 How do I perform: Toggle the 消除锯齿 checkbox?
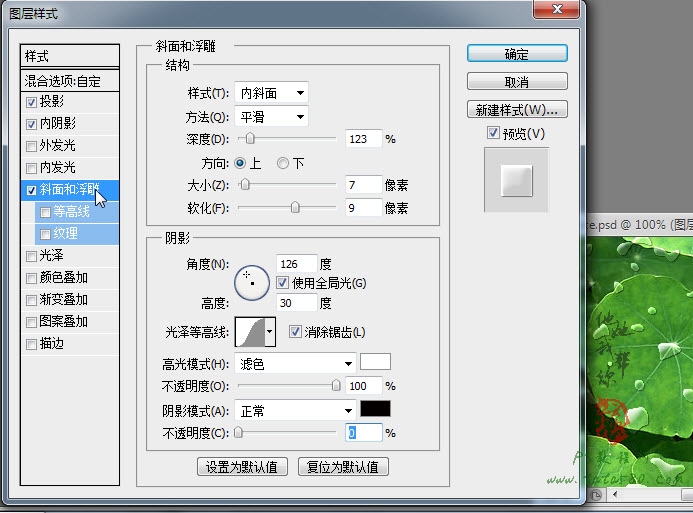pyautogui.click(x=295, y=331)
